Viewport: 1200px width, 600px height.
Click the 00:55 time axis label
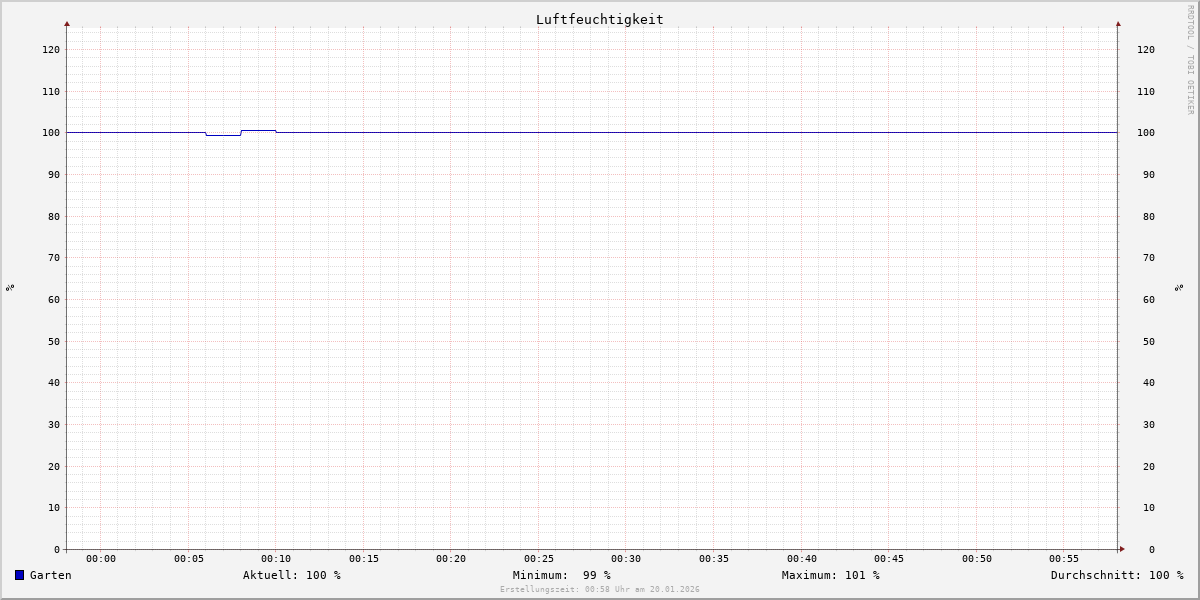pyautogui.click(x=1064, y=559)
